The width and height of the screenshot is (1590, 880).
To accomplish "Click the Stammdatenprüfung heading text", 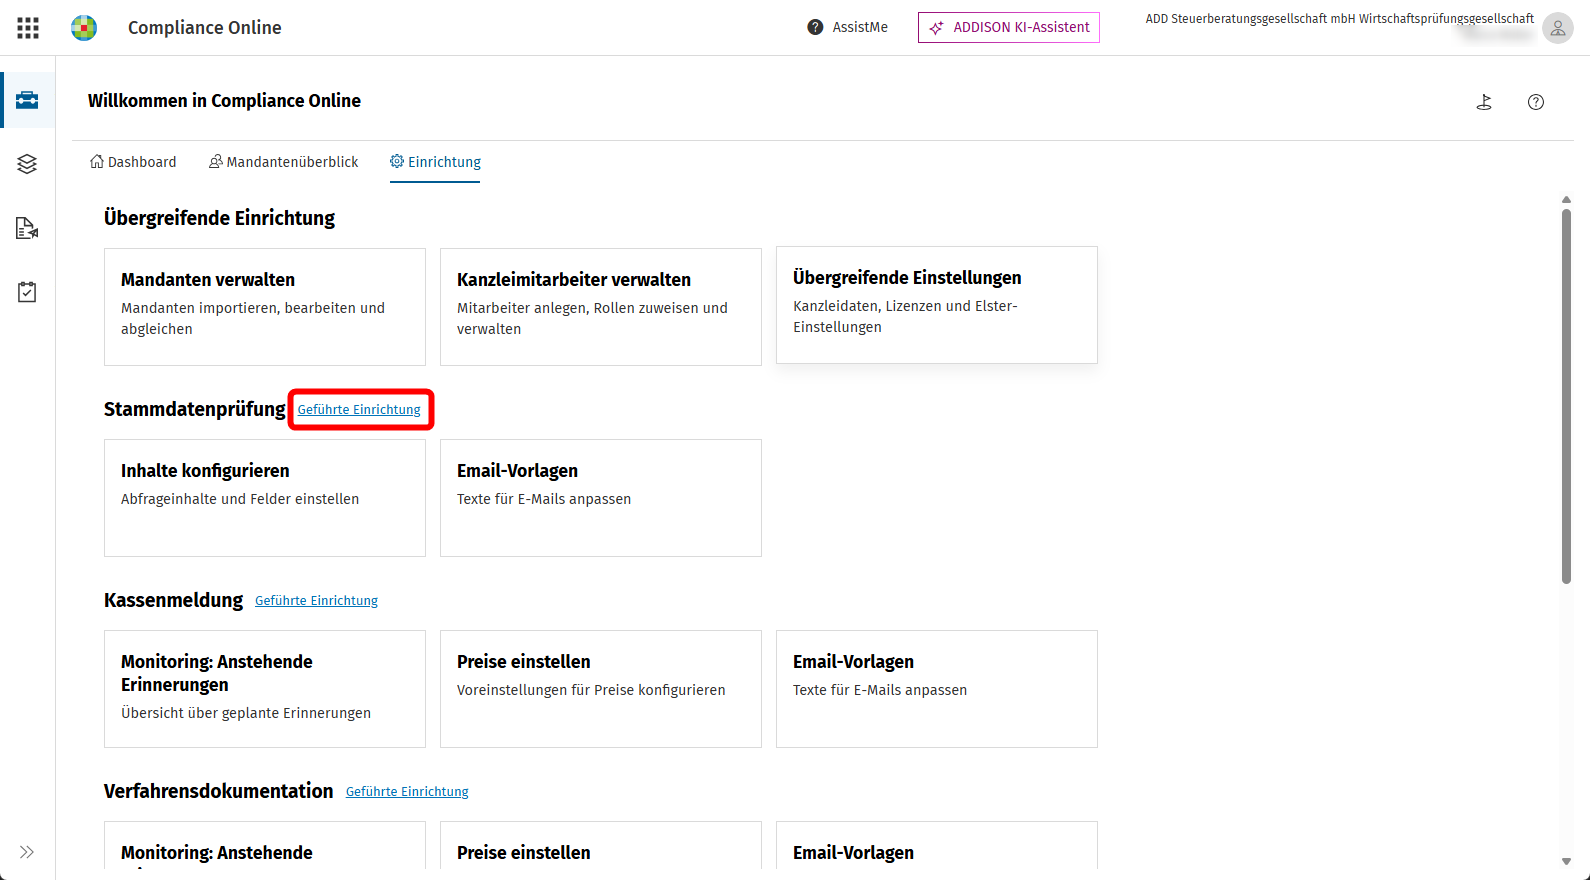I will click(195, 409).
